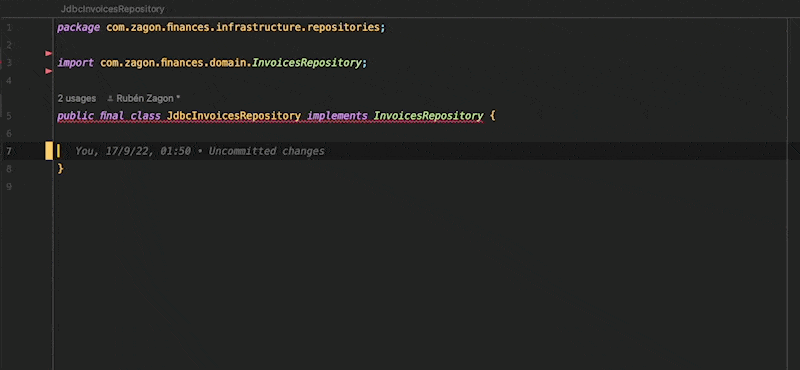800x370 pixels.
Task: Click the "2 usages" code hint
Action: [x=77, y=98]
